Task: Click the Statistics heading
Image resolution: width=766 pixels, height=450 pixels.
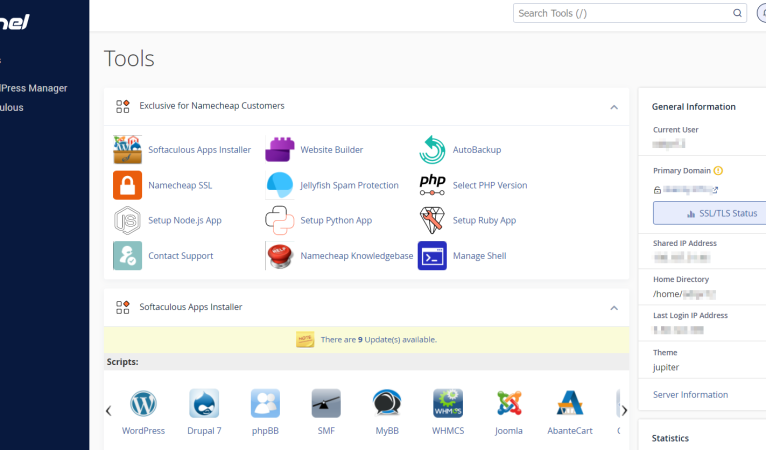Action: tap(670, 438)
